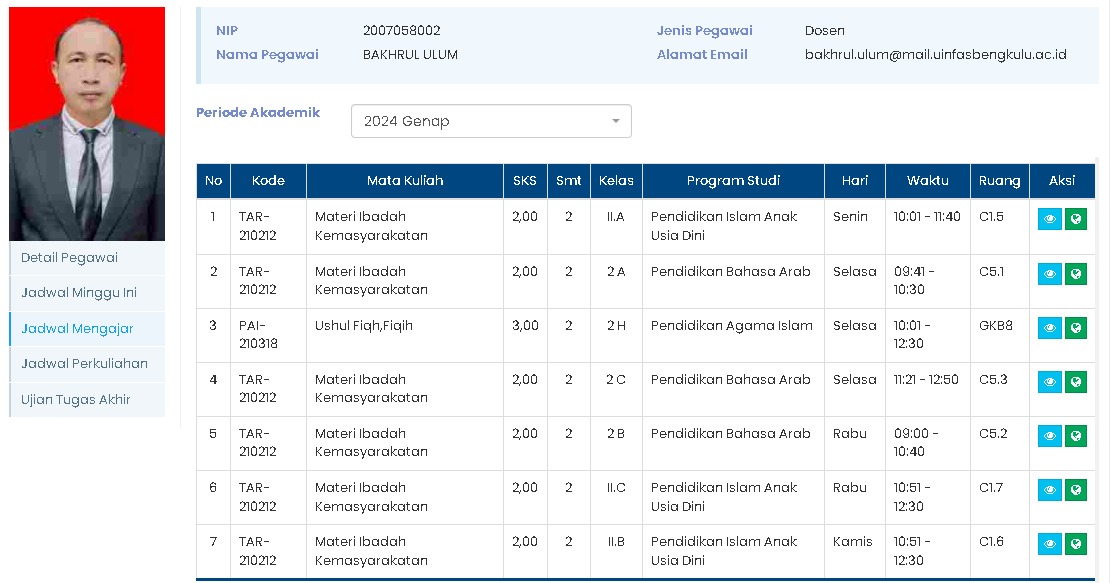Click the green globe icon for row 1
This screenshot has width=1110, height=583.
(x=1076, y=219)
